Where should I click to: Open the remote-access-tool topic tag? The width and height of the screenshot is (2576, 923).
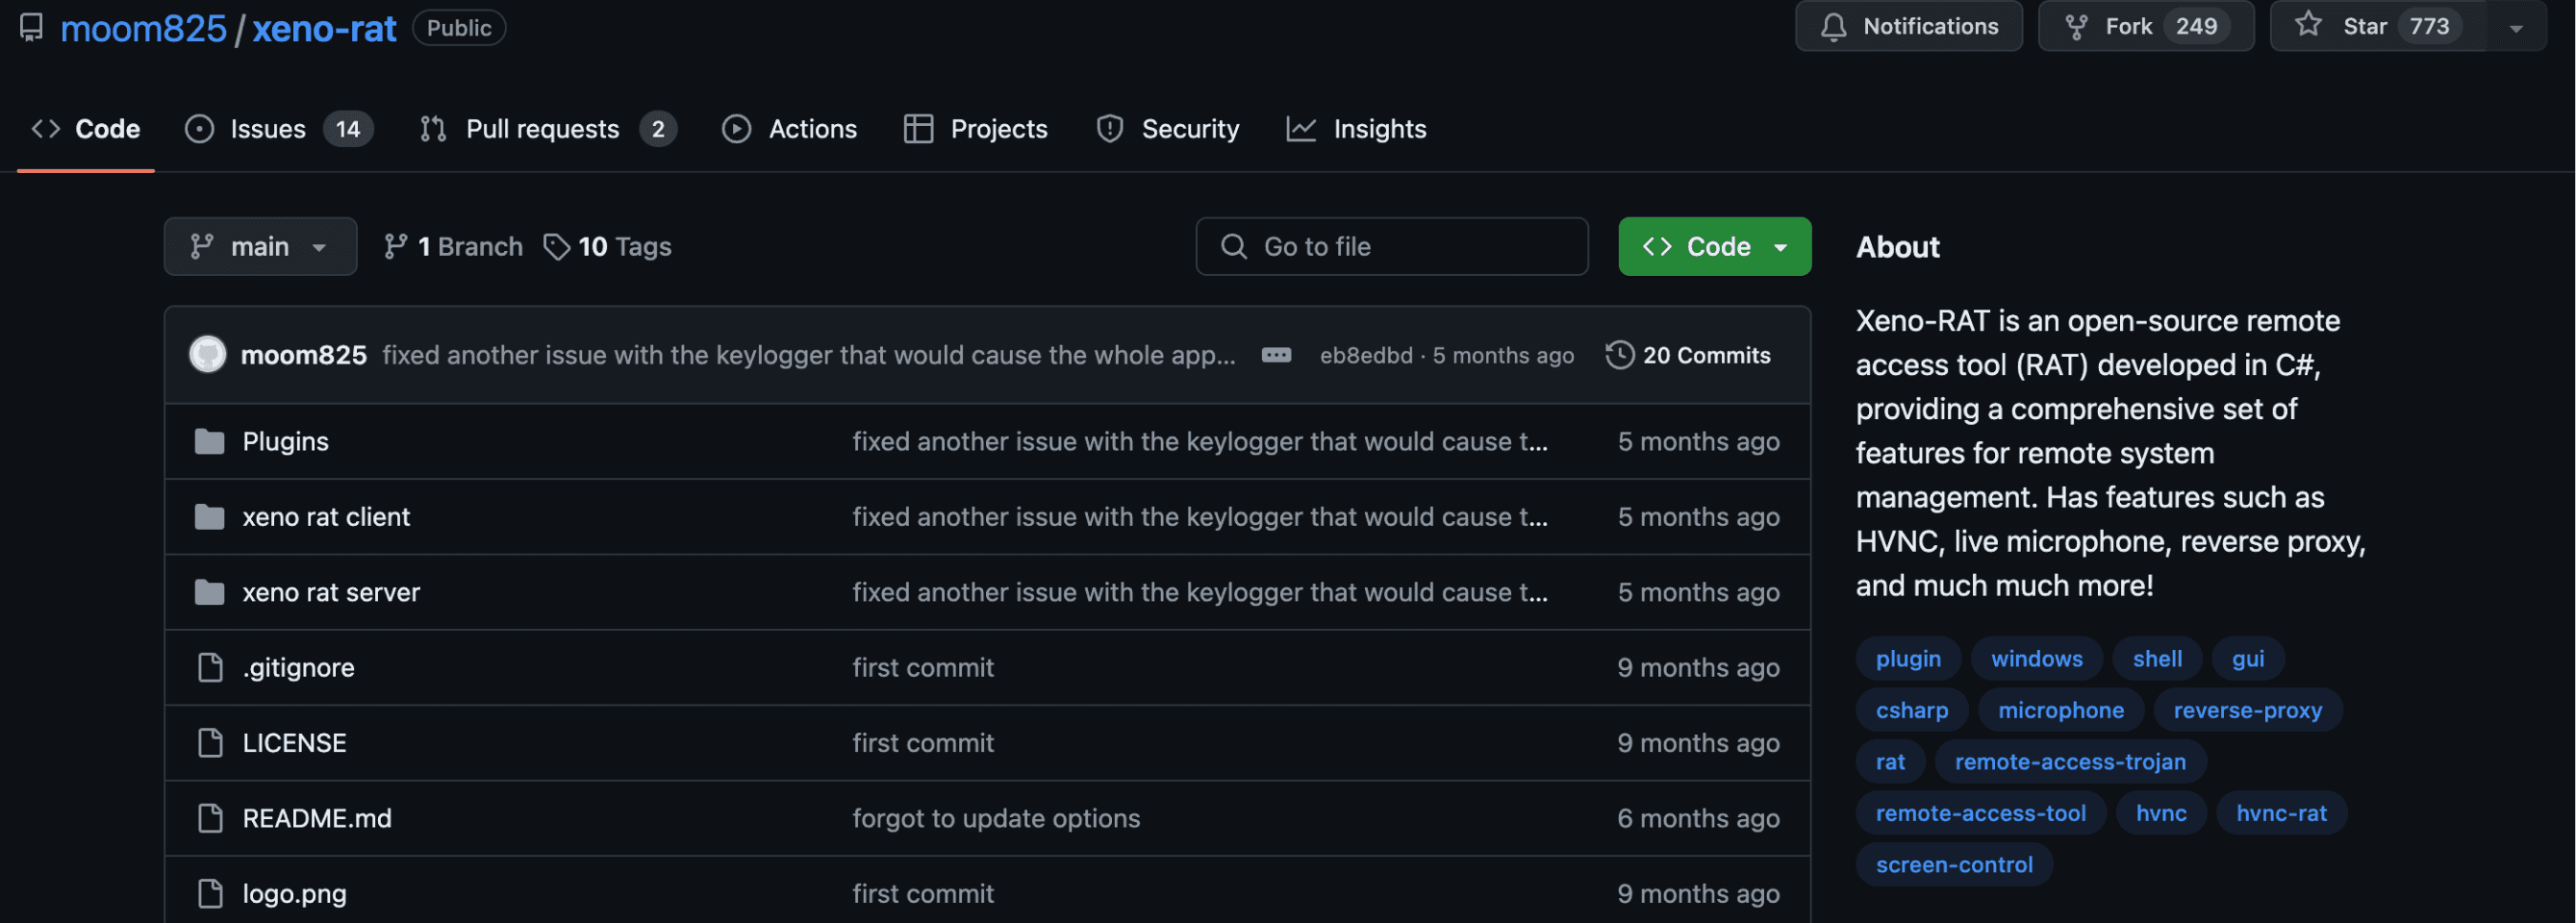point(1980,813)
